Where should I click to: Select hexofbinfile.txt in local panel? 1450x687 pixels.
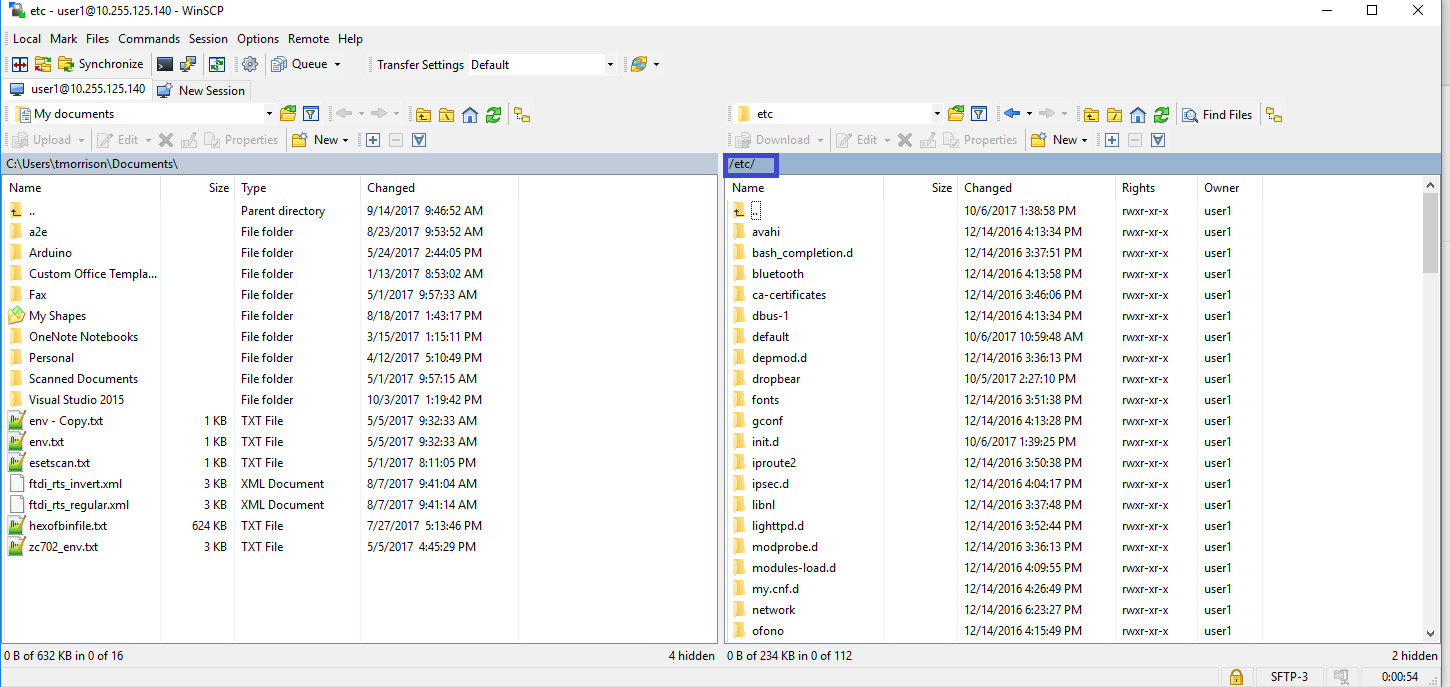coord(68,526)
